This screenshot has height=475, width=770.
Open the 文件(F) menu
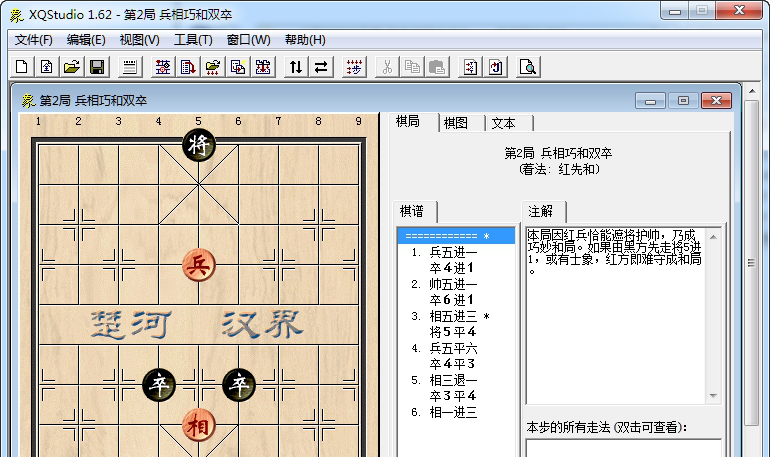(33, 40)
